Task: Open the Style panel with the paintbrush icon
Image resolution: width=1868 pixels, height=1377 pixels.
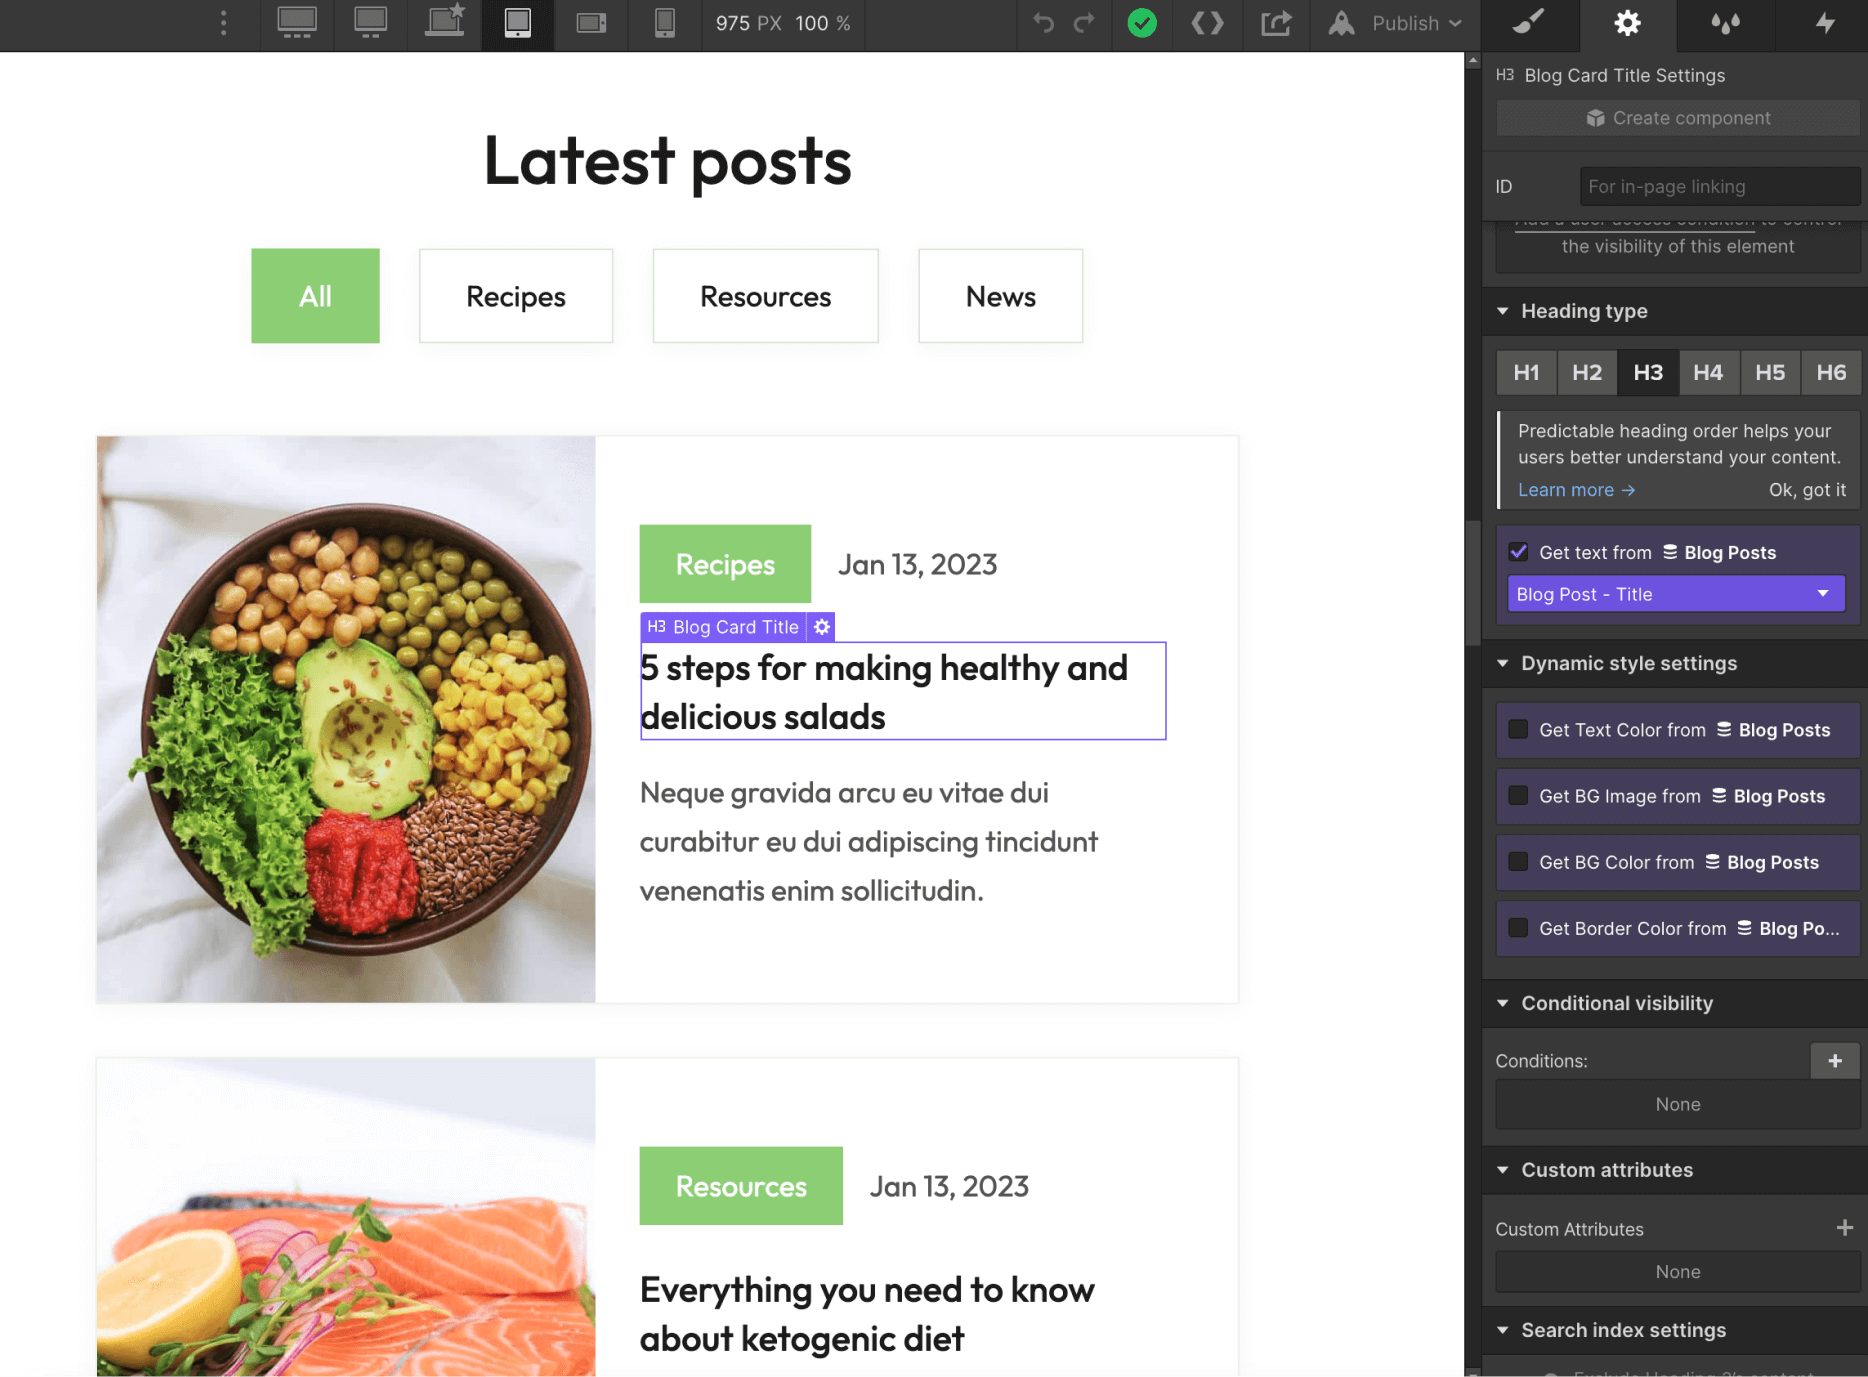Action: 1529,24
